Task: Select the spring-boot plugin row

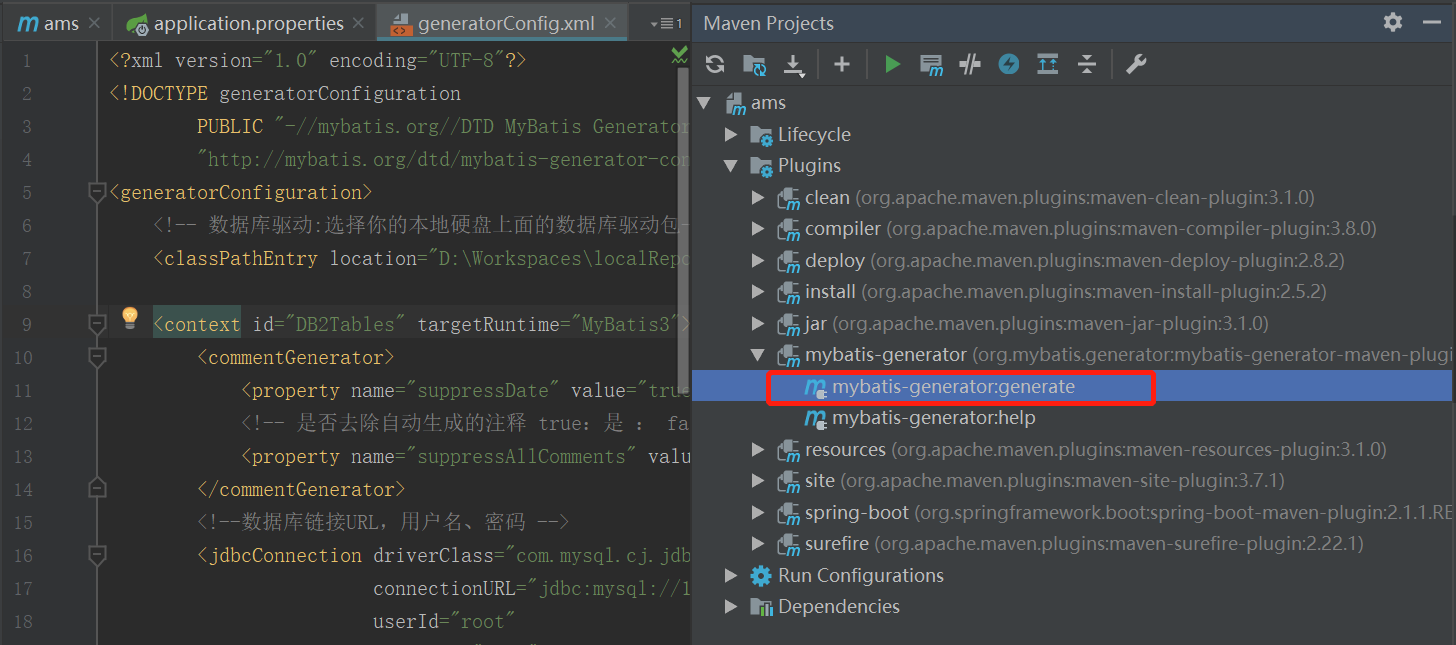Action: click(x=1073, y=513)
